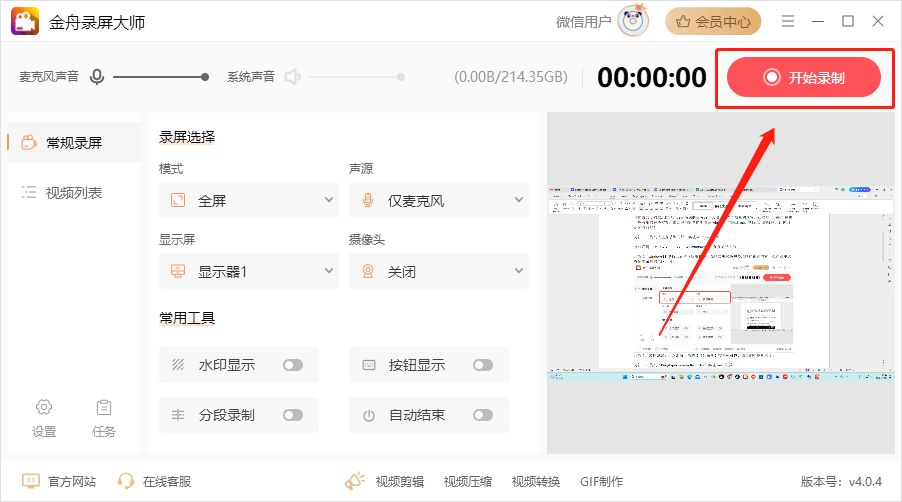Open the GIF制作 tool link
902x502 pixels.
click(x=601, y=481)
